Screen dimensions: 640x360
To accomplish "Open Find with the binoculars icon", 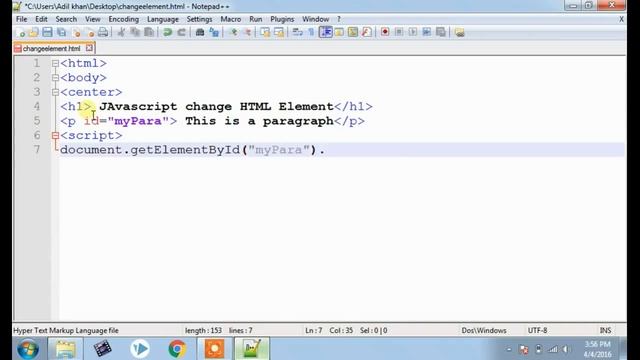I will point(200,32).
